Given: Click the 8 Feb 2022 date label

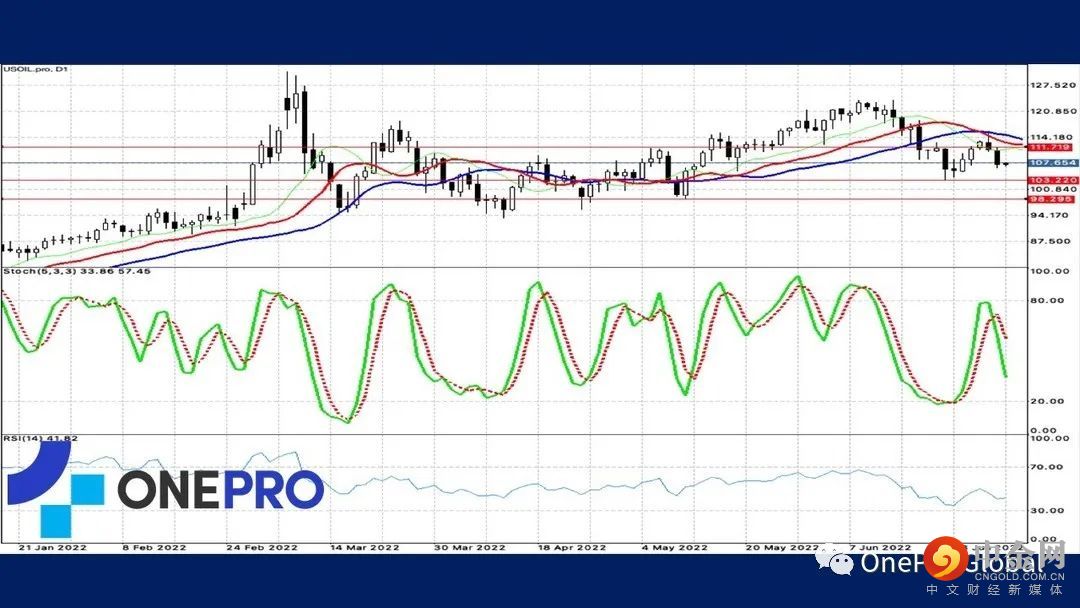Looking at the screenshot, I should (x=154, y=547).
